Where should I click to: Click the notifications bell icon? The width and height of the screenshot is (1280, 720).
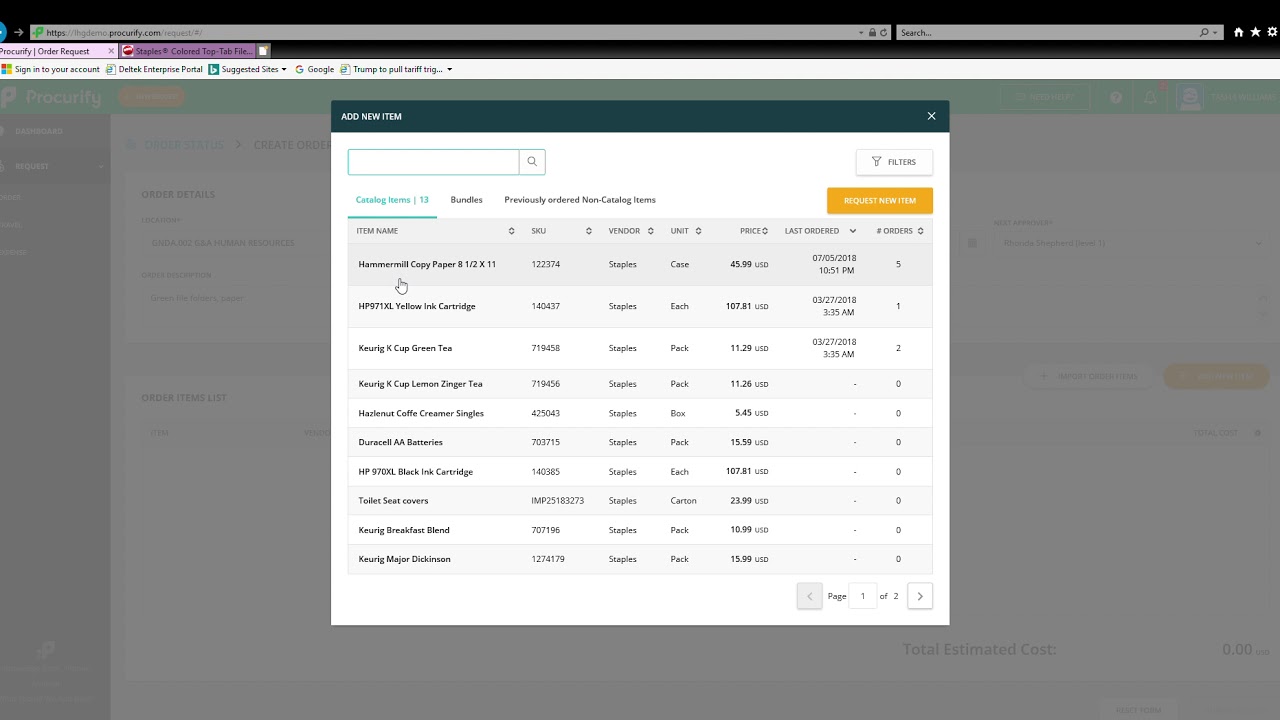pyautogui.click(x=1150, y=97)
